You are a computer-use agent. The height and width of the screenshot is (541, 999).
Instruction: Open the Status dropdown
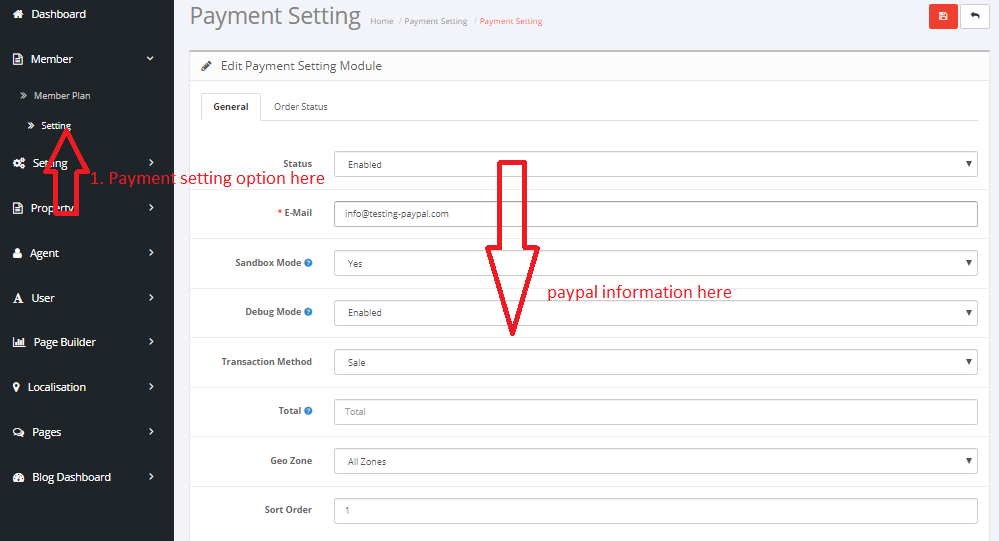[655, 164]
